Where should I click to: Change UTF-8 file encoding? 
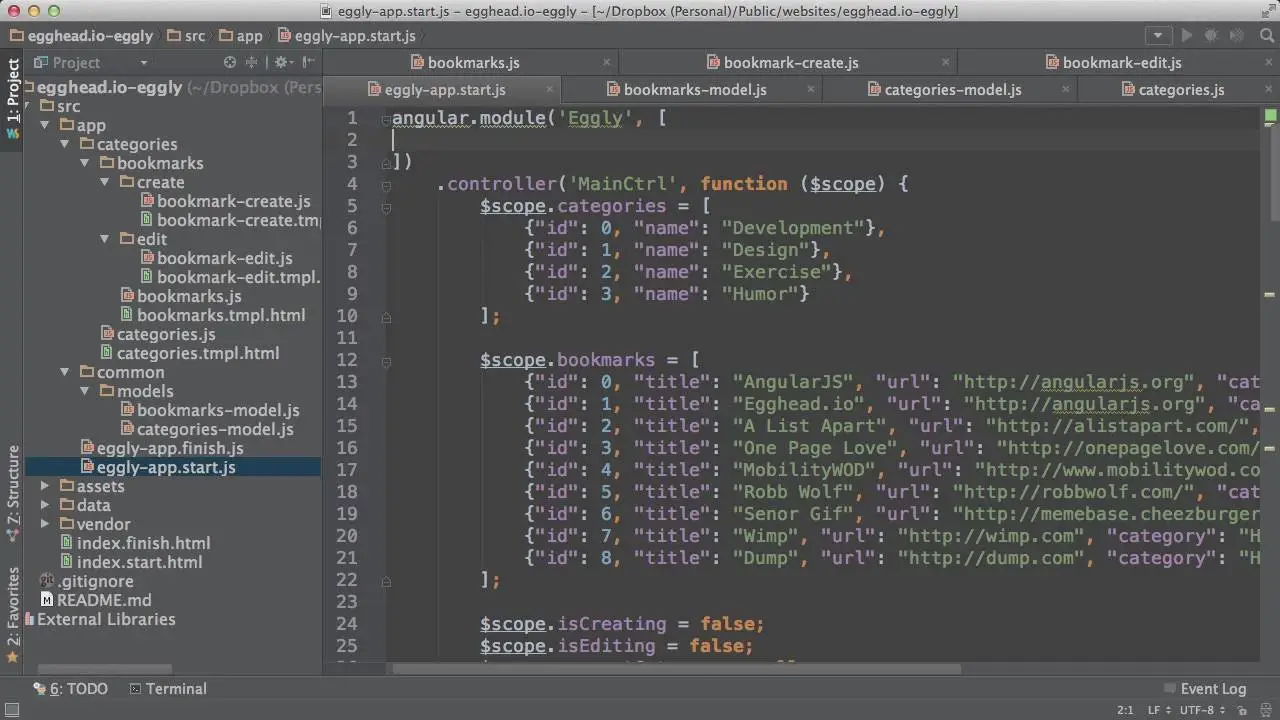(x=1204, y=710)
